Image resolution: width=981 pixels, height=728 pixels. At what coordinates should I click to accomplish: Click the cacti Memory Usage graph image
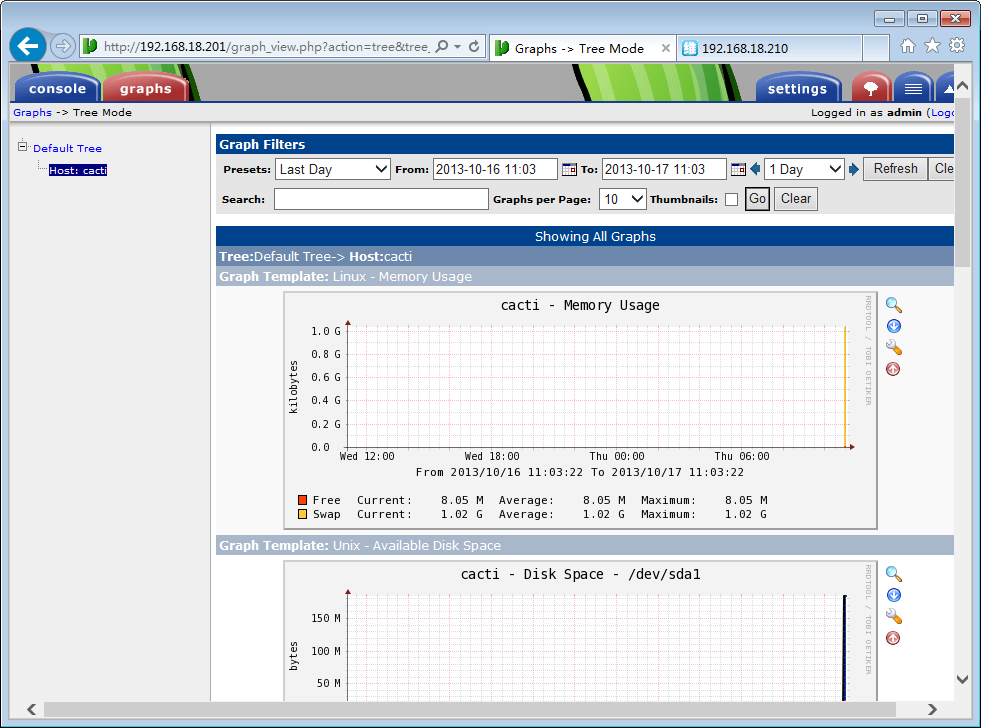point(580,410)
